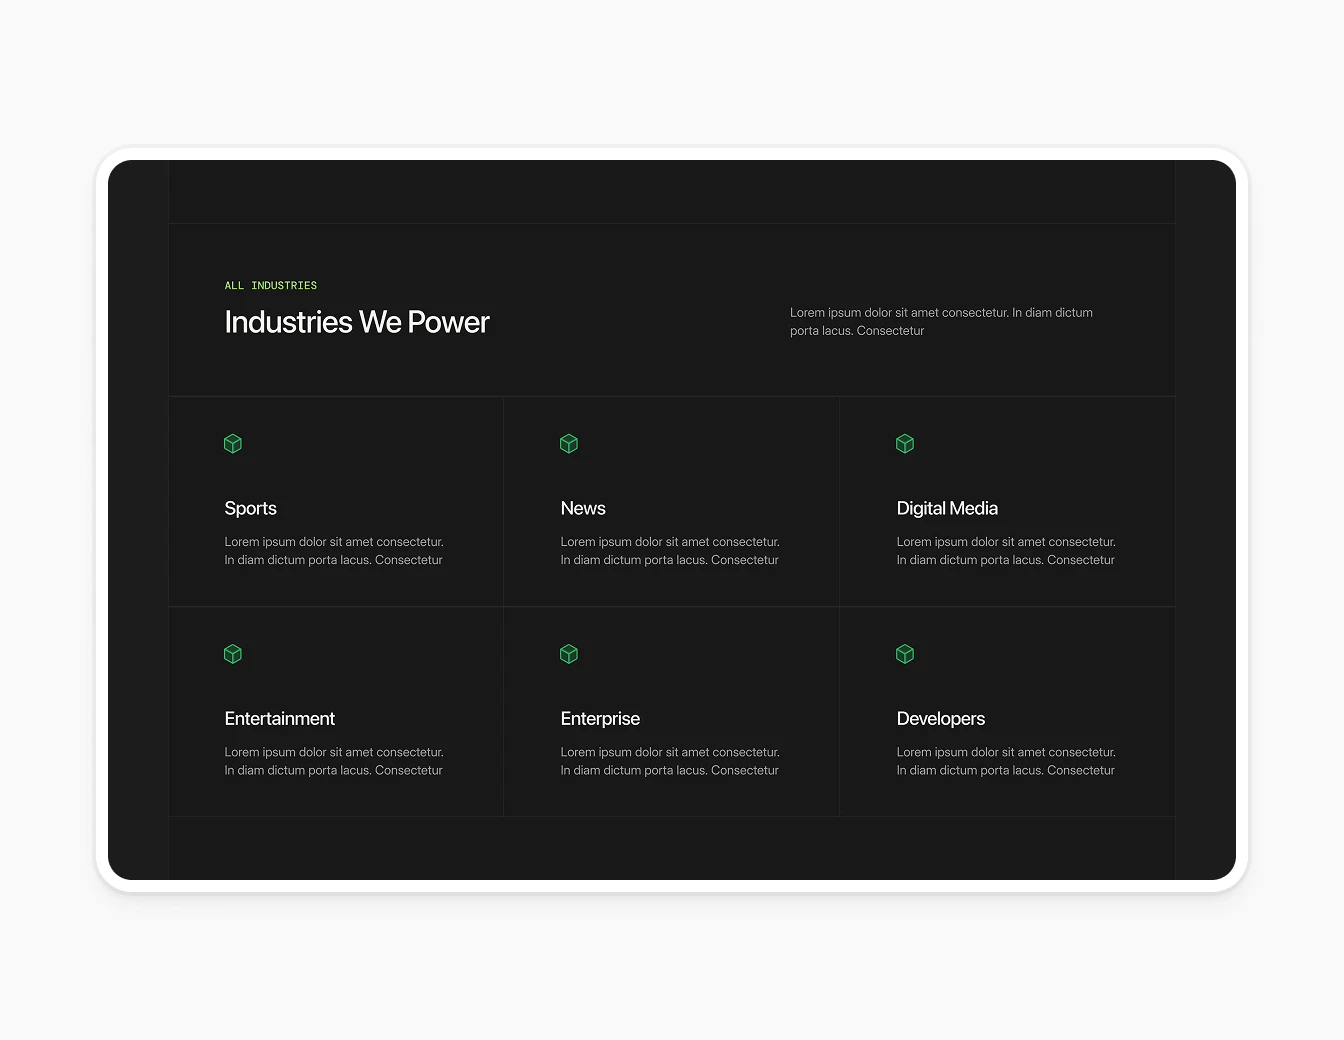Click the Entertainment card title
Viewport: 1344px width, 1040px height.
point(279,718)
